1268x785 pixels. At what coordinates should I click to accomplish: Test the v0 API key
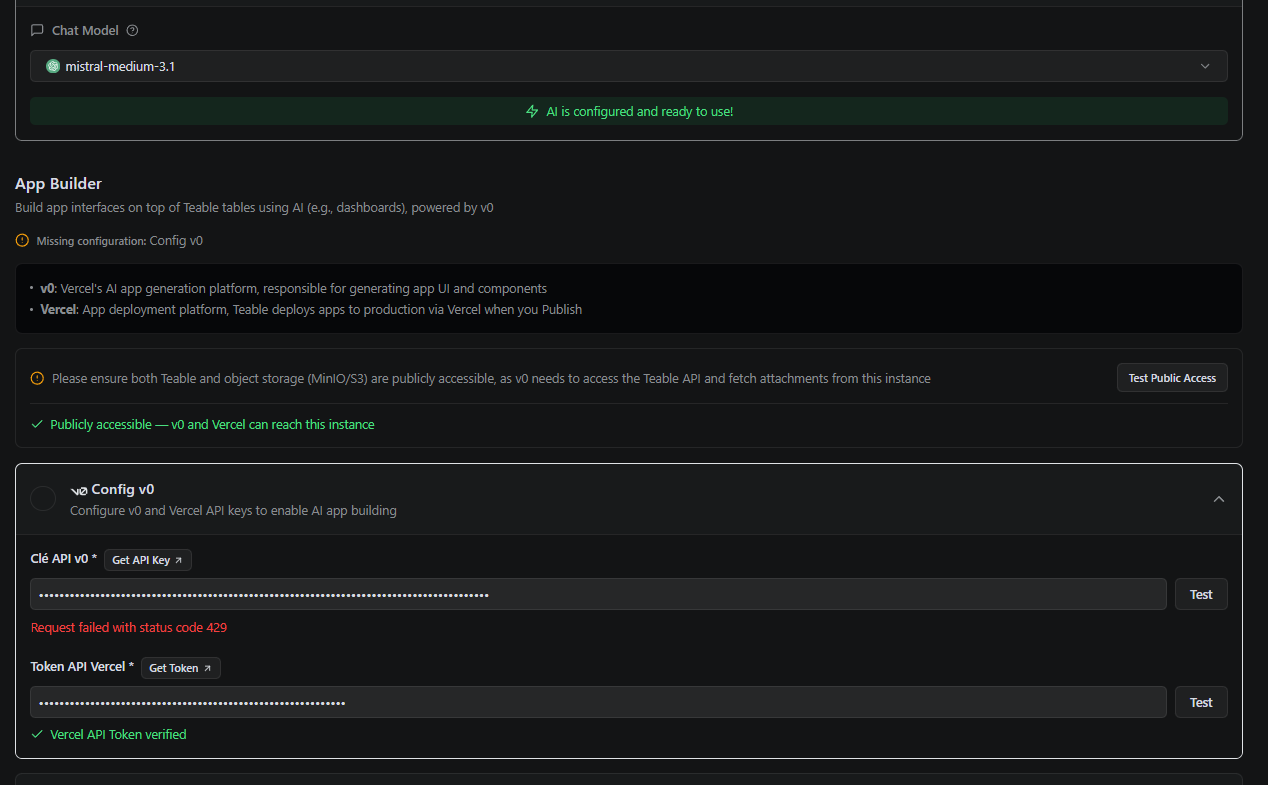pyautogui.click(x=1200, y=594)
